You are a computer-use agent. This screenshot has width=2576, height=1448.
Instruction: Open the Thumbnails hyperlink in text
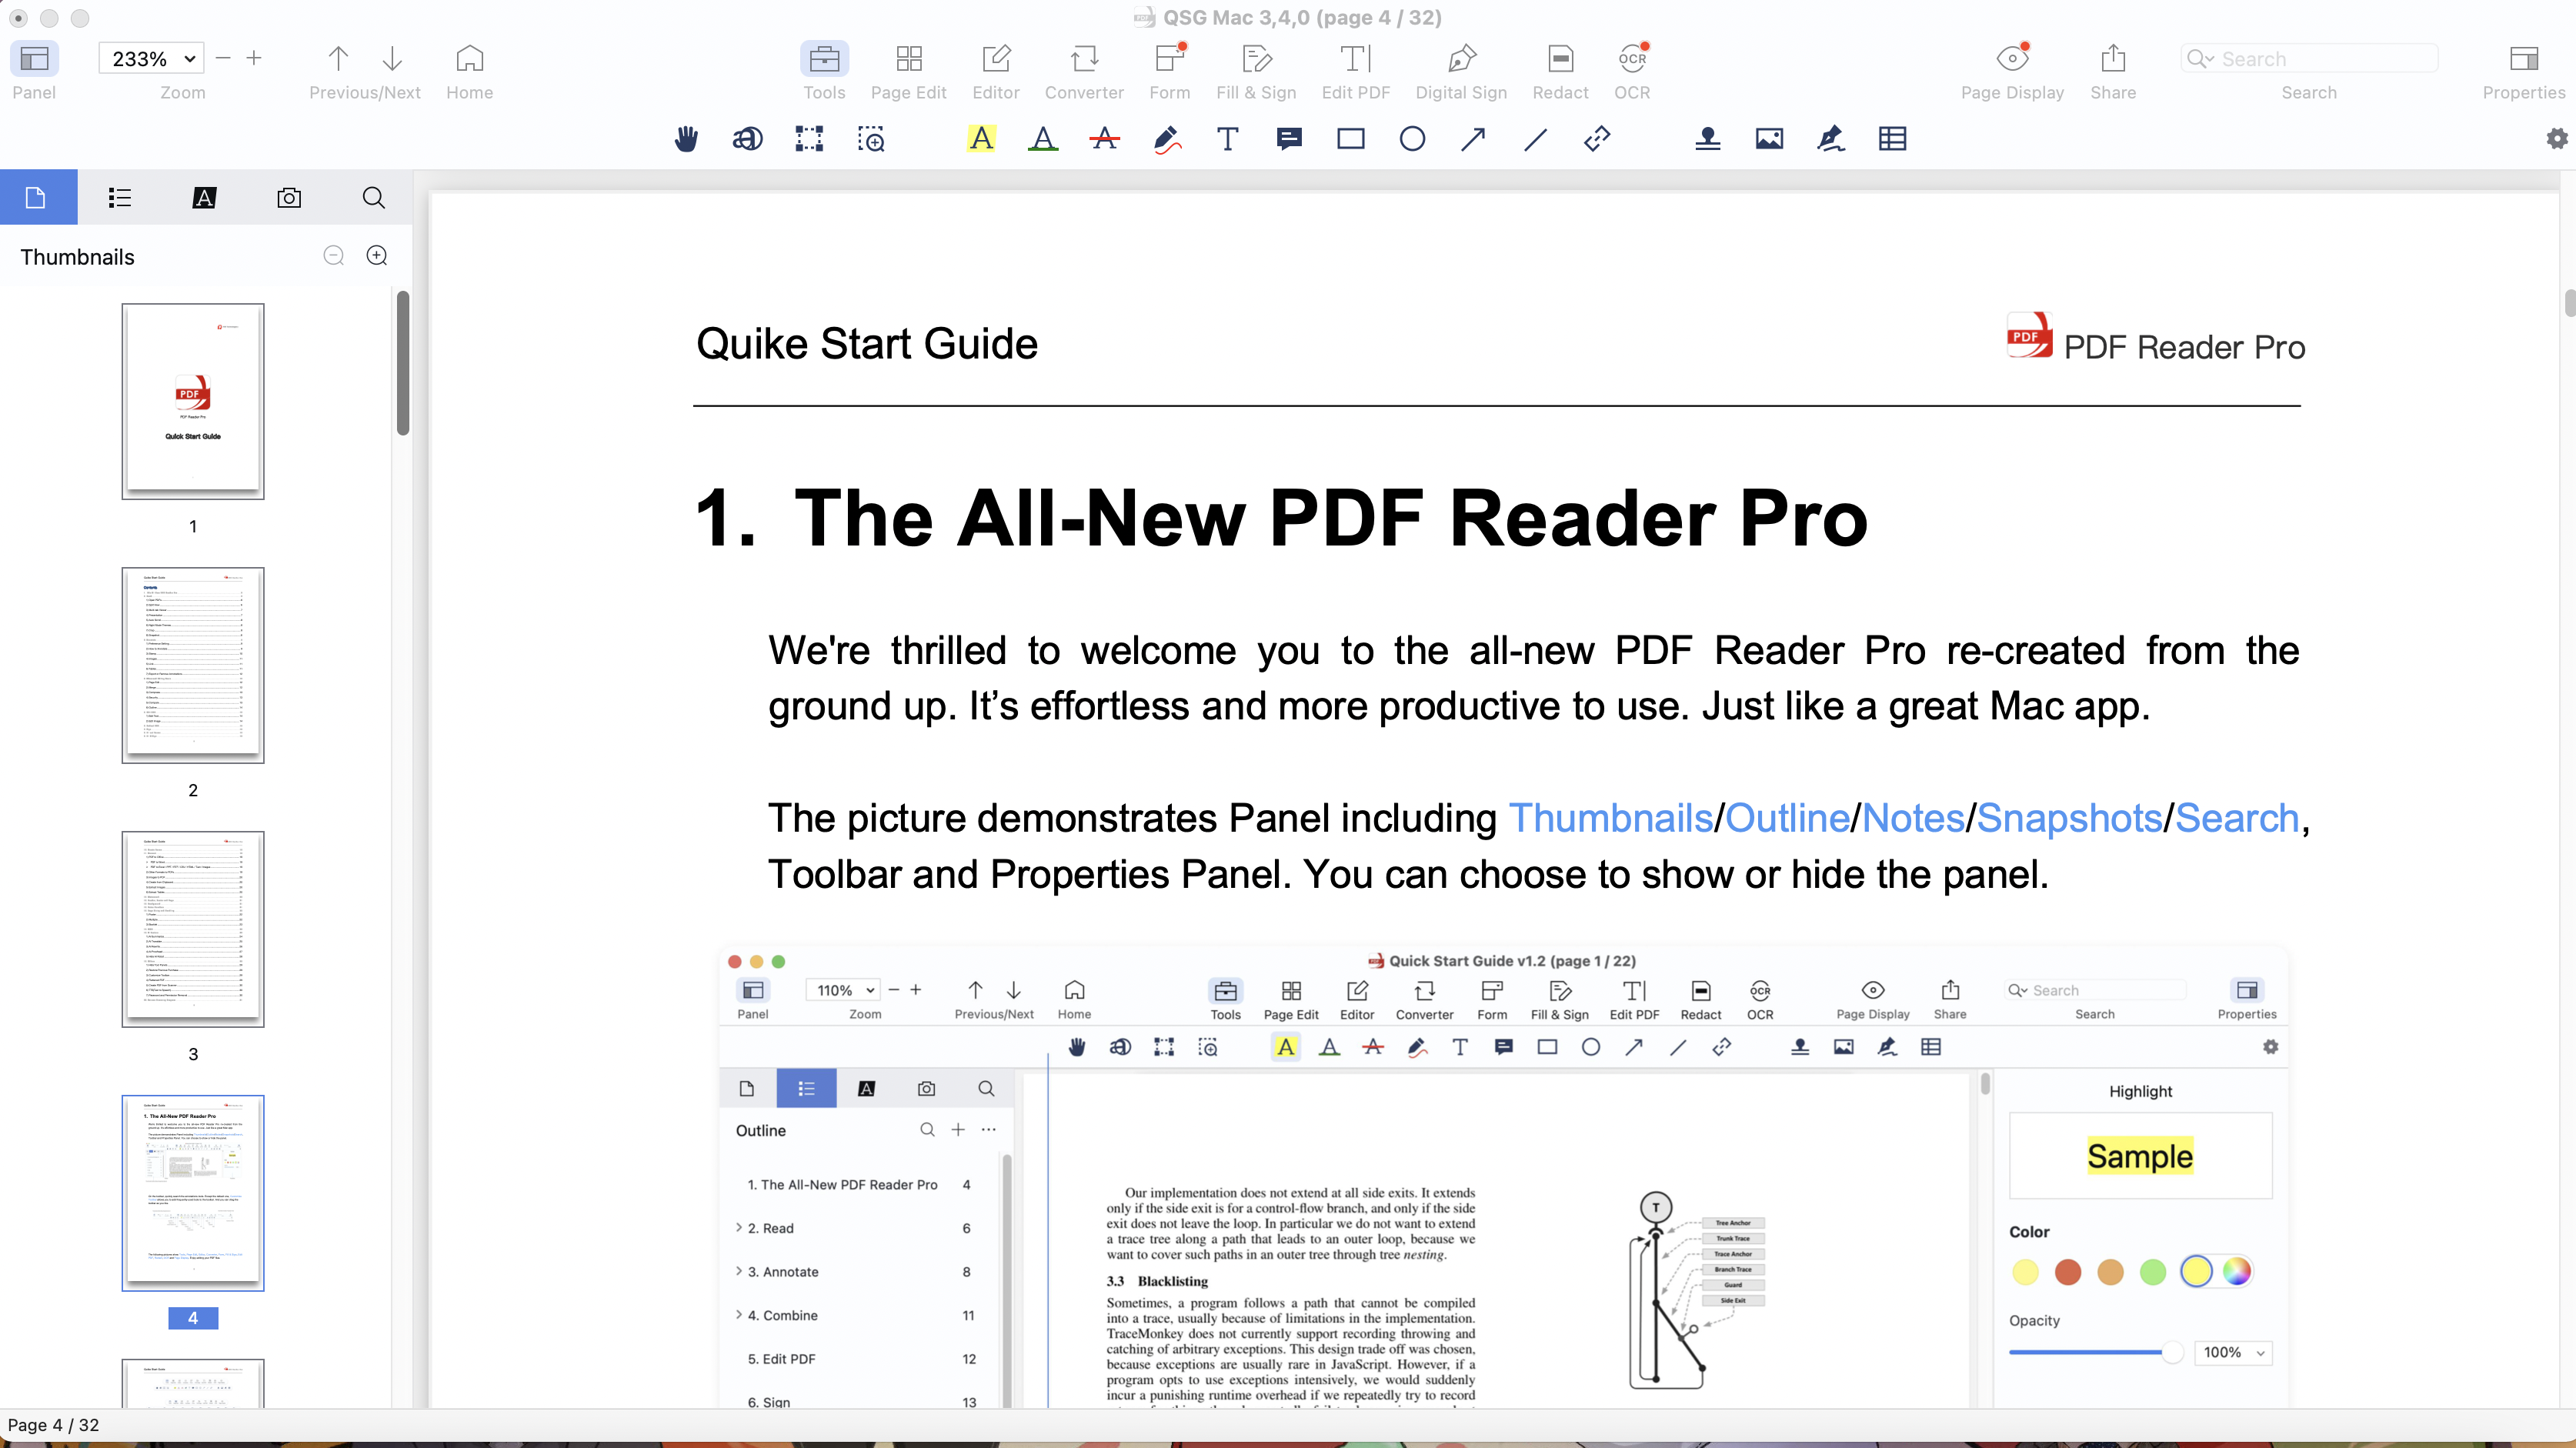pos(1610,818)
